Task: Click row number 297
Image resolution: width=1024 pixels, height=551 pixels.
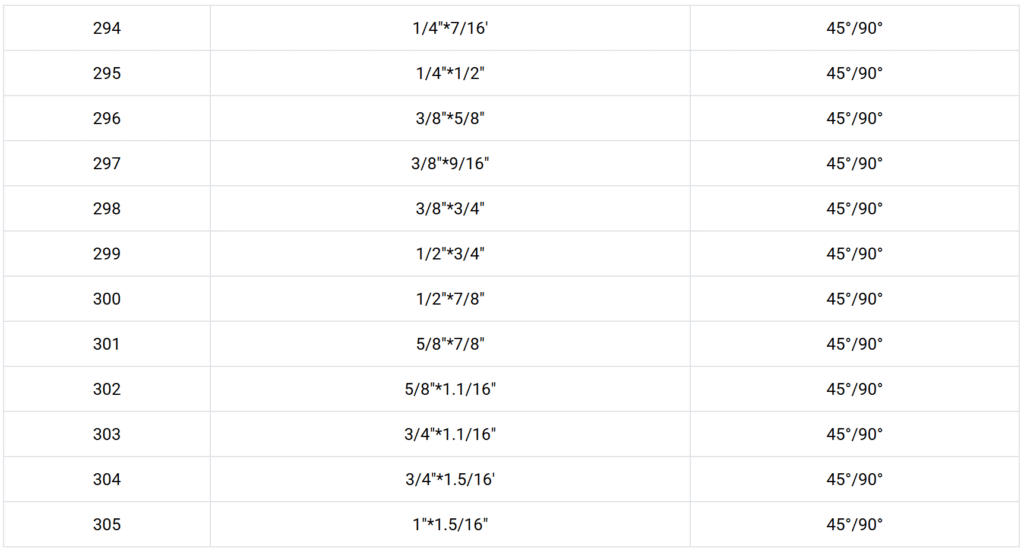Action: [x=106, y=163]
